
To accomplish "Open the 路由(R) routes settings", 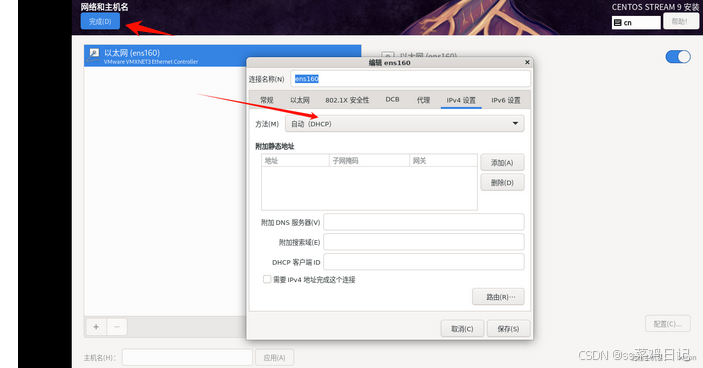I will click(x=498, y=297).
